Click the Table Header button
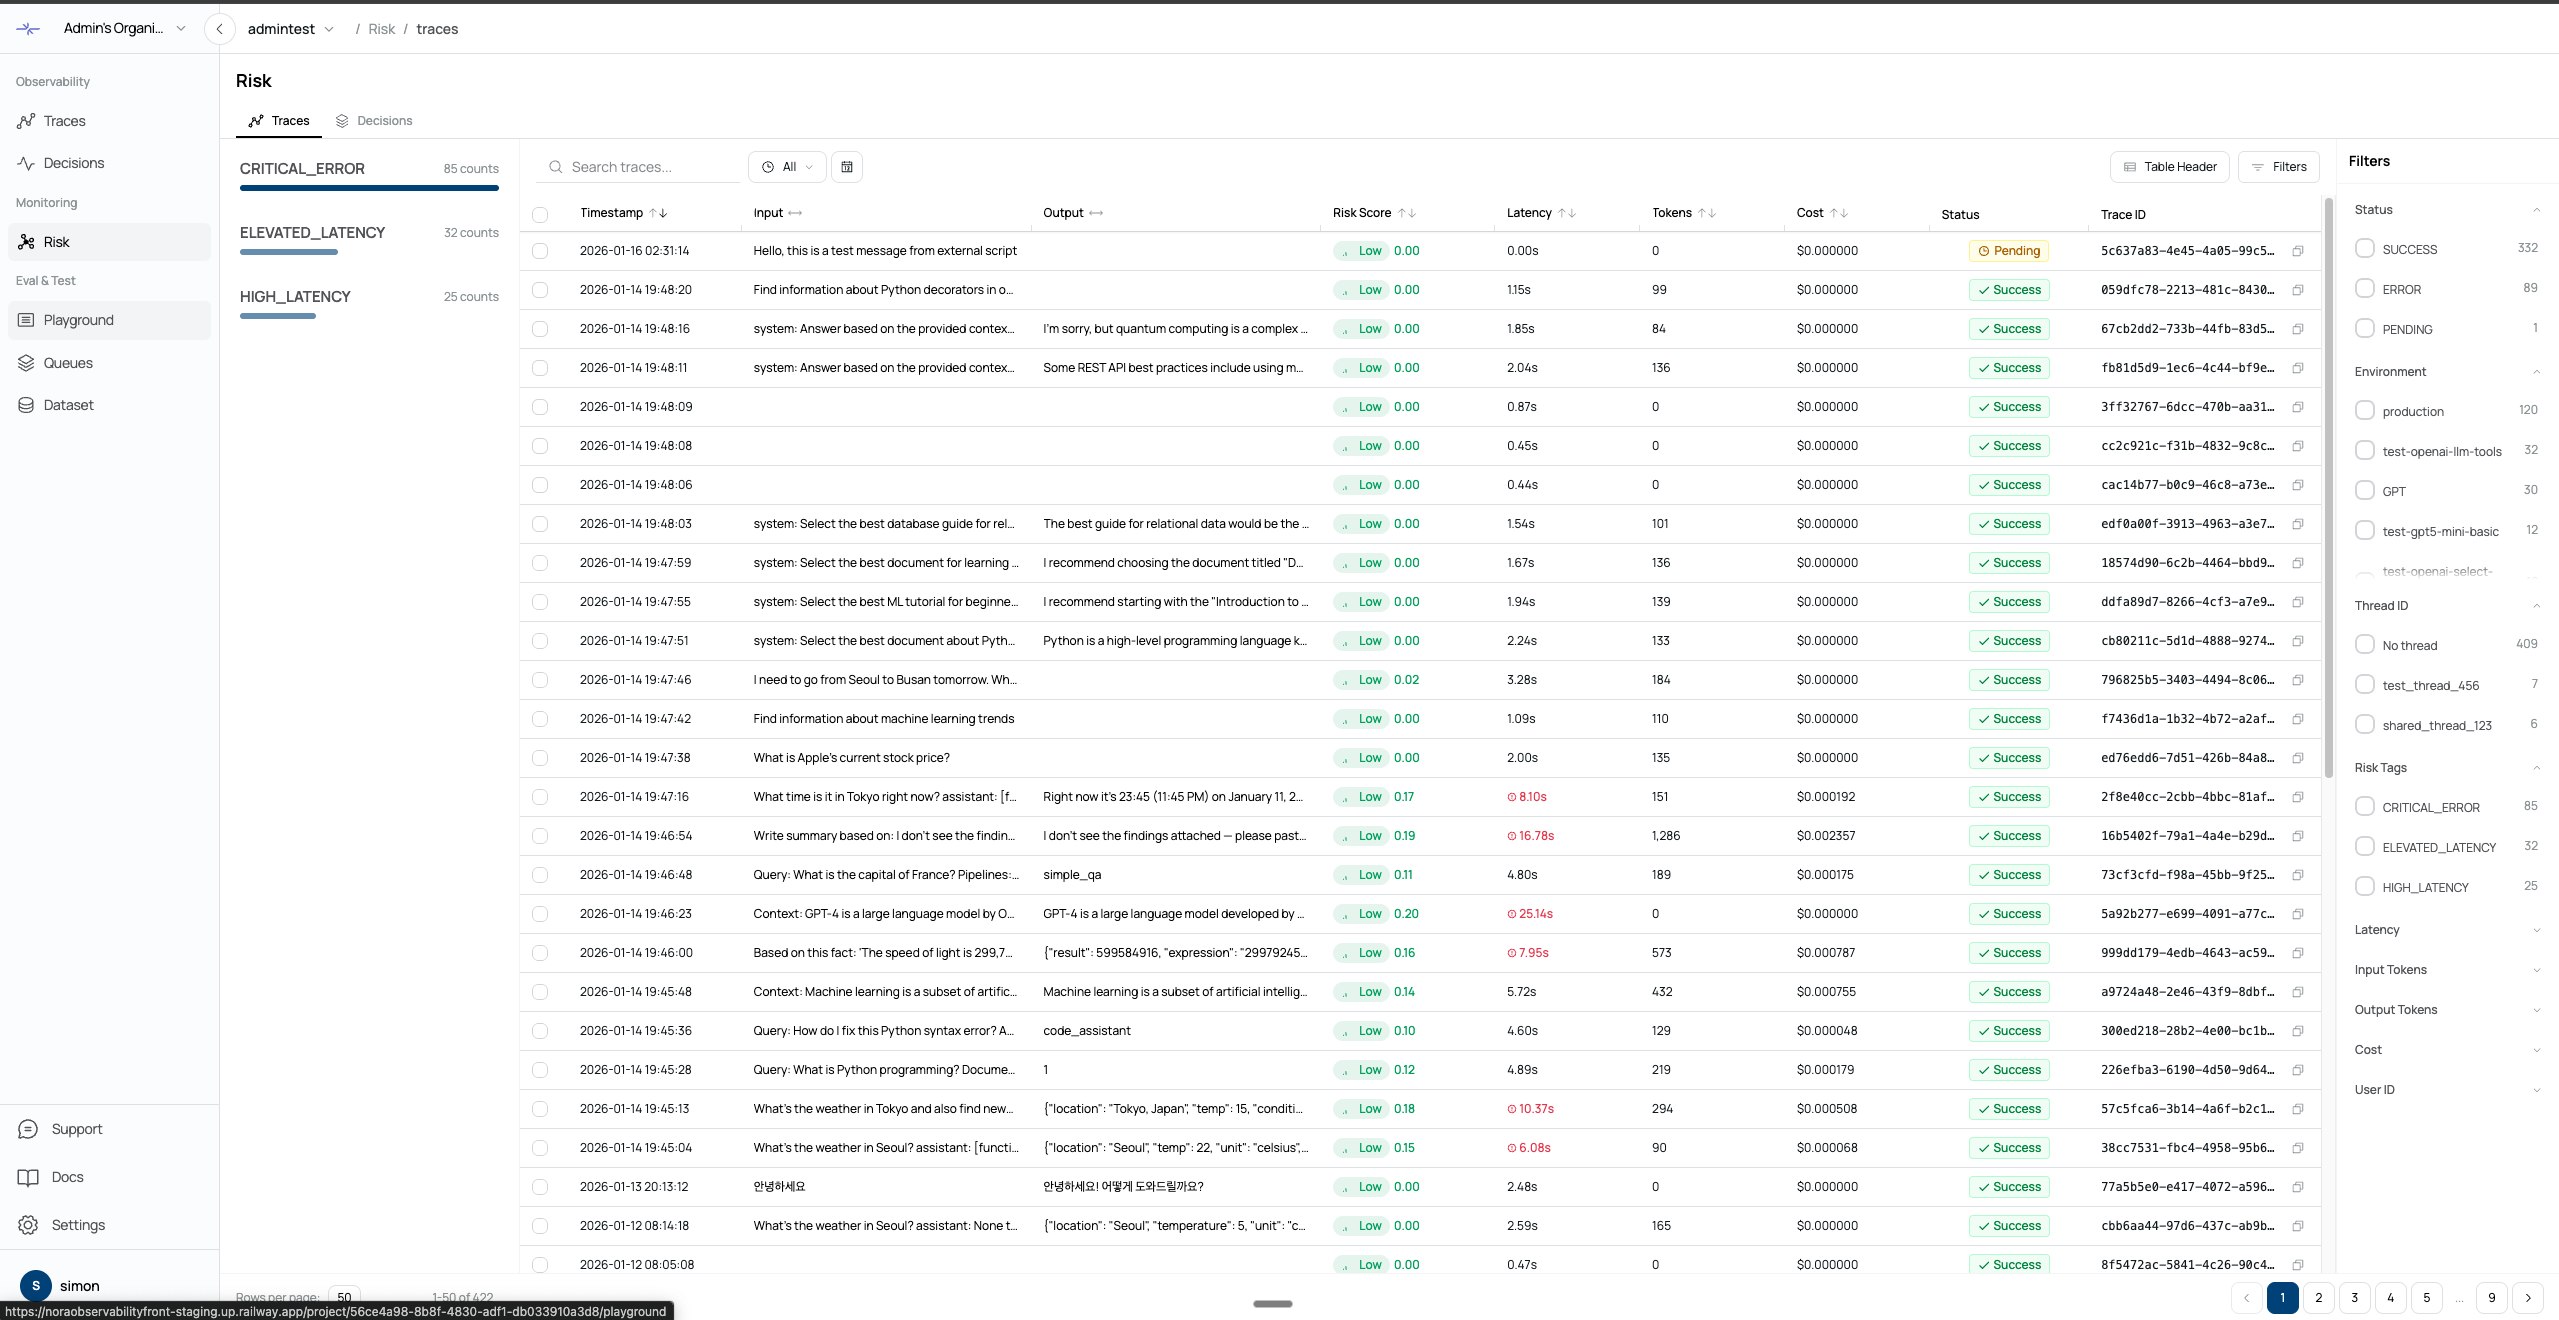 2170,167
